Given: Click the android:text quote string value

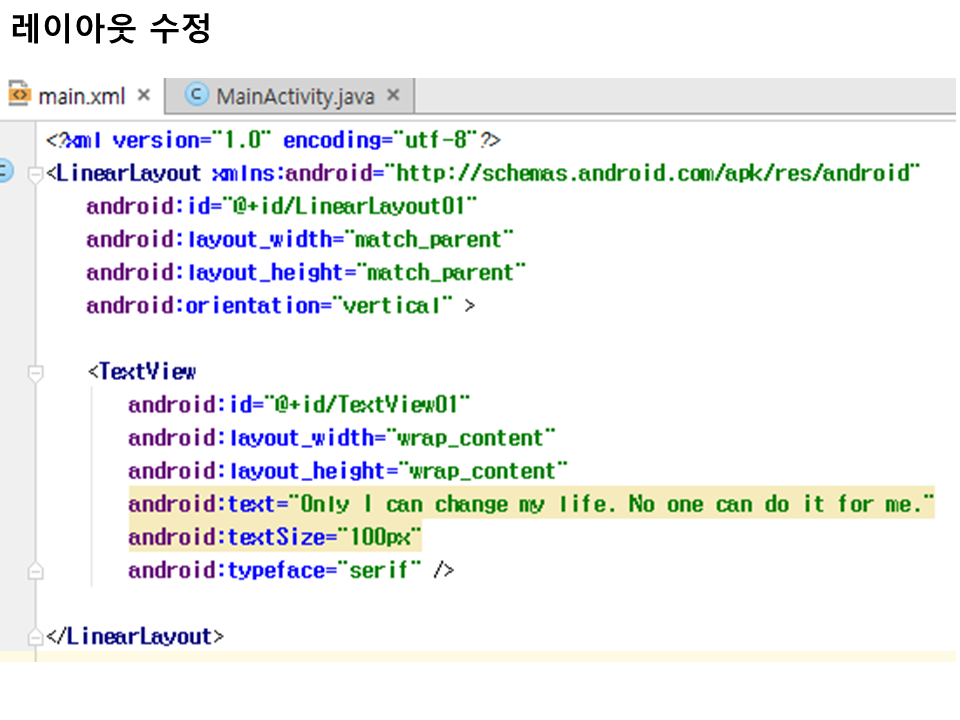Looking at the screenshot, I should (x=610, y=504).
